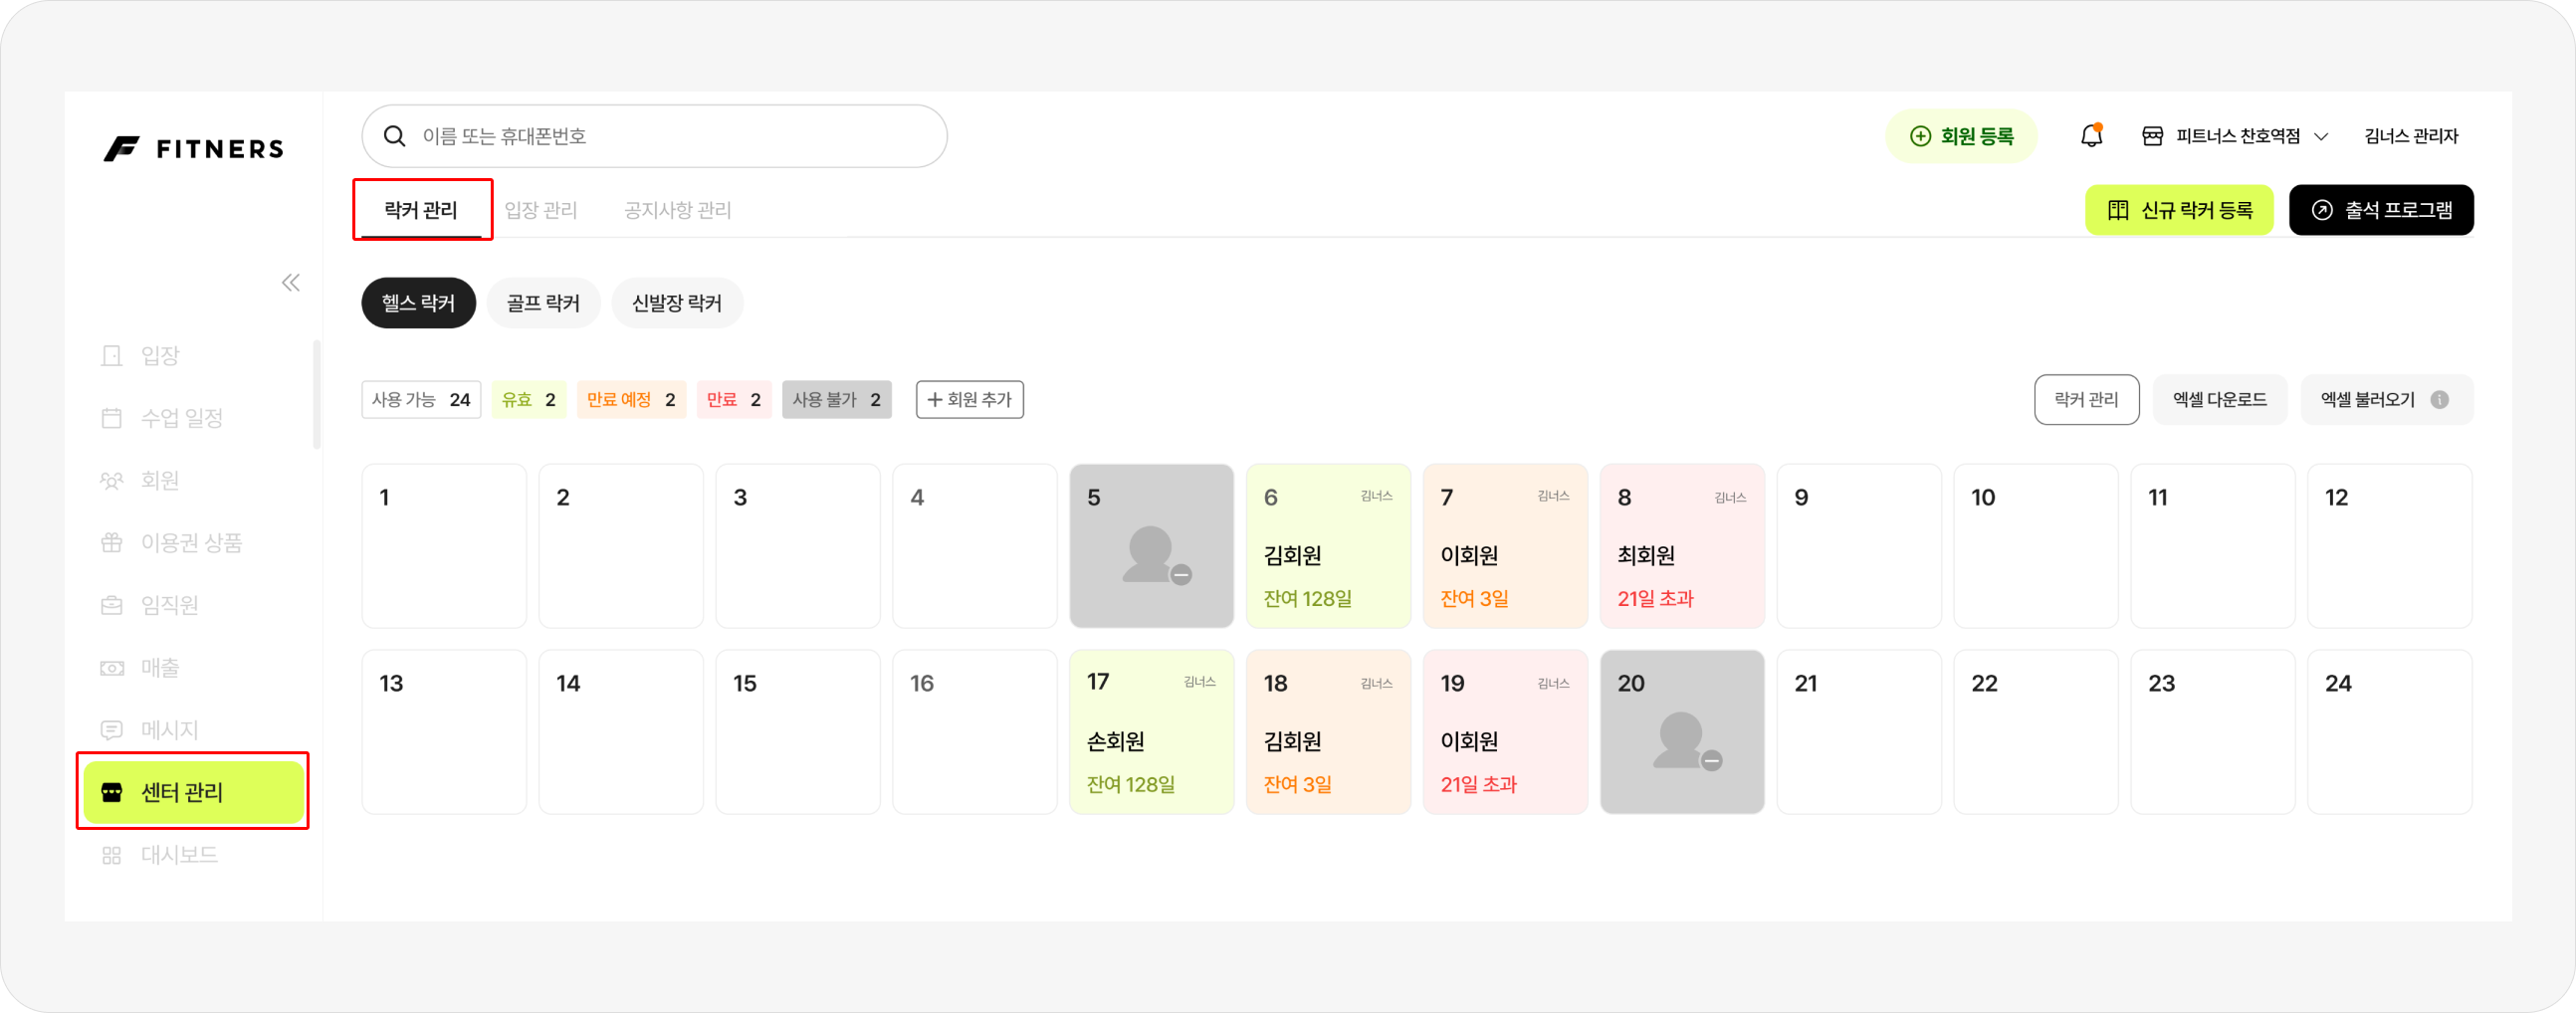Focus the 이름 또는 휴대폰번호 search field
This screenshot has height=1013, width=2576.
tap(654, 136)
